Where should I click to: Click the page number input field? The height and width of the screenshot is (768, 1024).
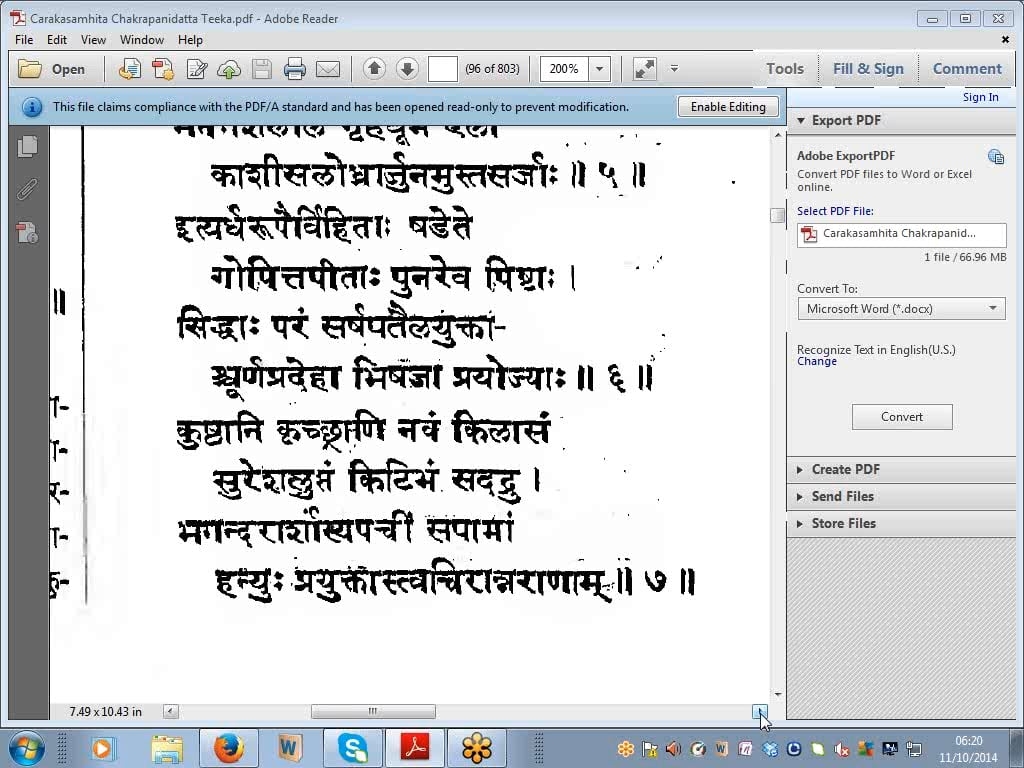(x=442, y=69)
